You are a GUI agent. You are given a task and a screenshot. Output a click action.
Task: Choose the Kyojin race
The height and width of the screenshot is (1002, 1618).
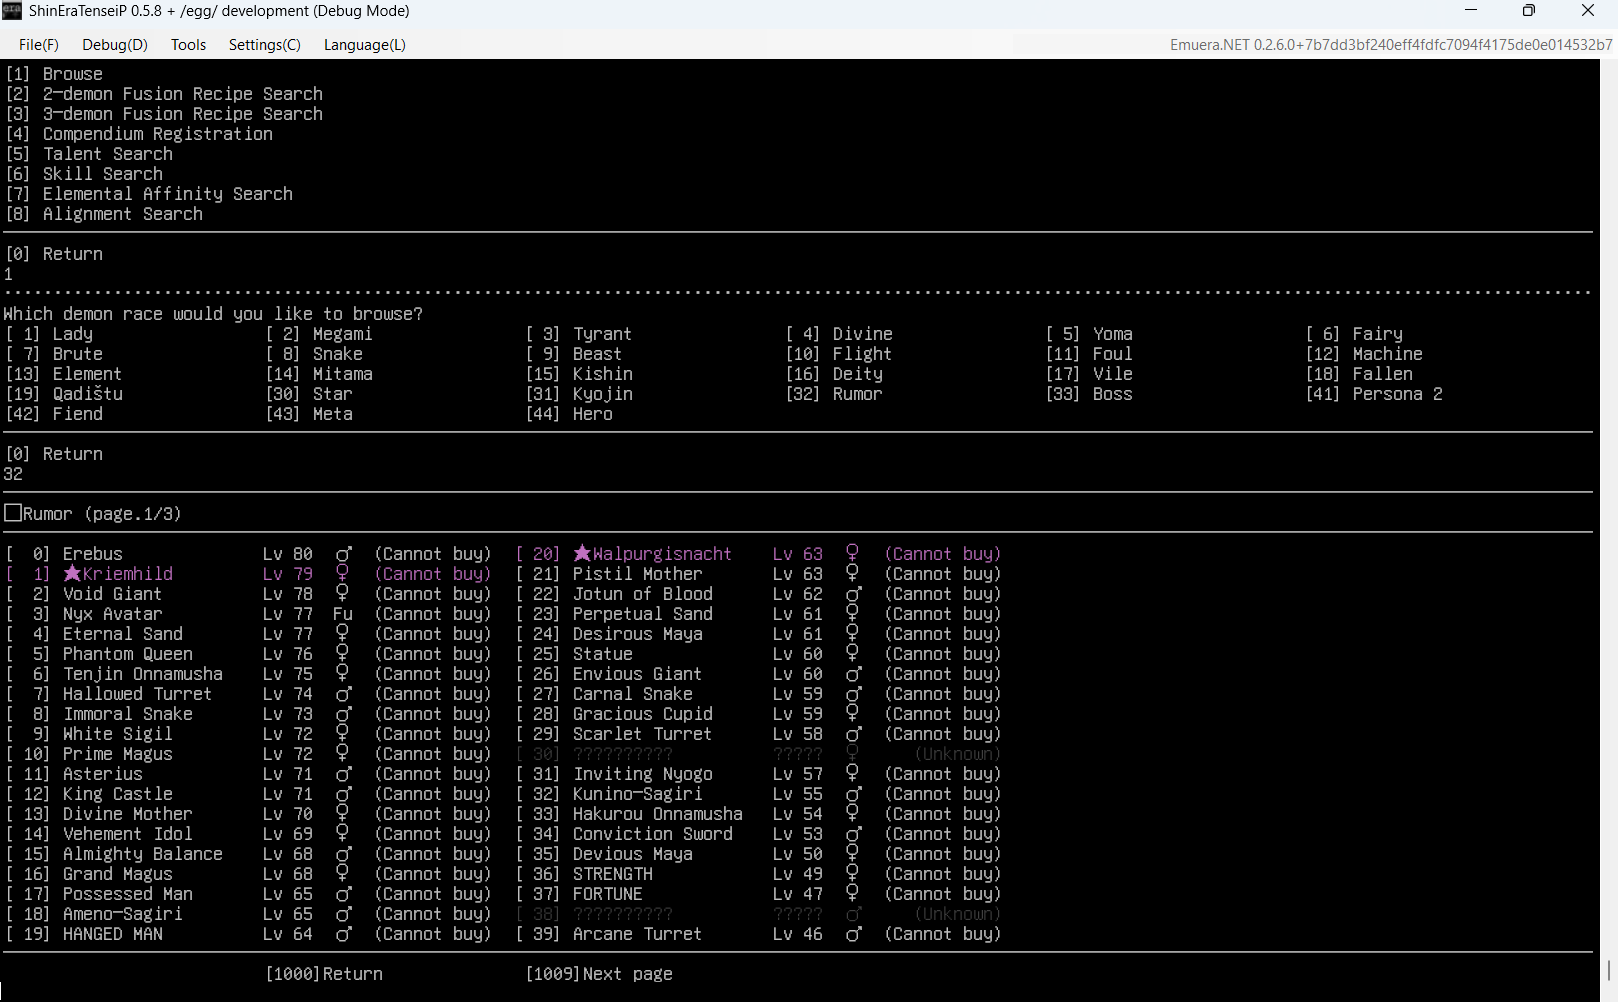click(x=579, y=394)
